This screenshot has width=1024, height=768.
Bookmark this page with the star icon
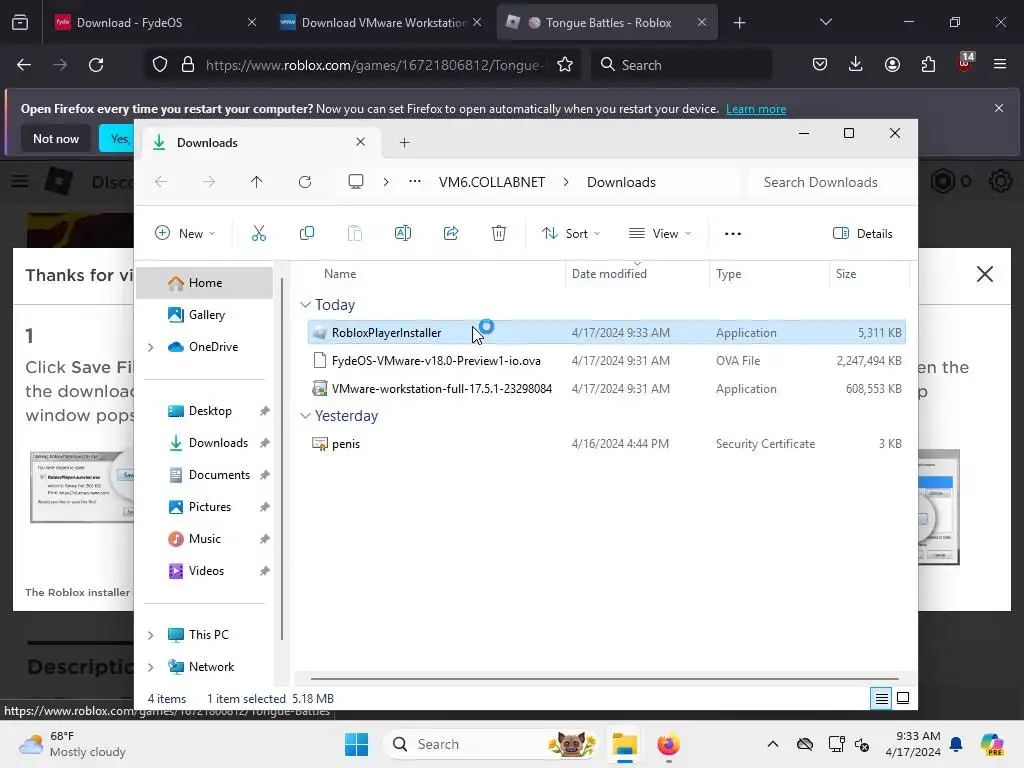click(565, 65)
